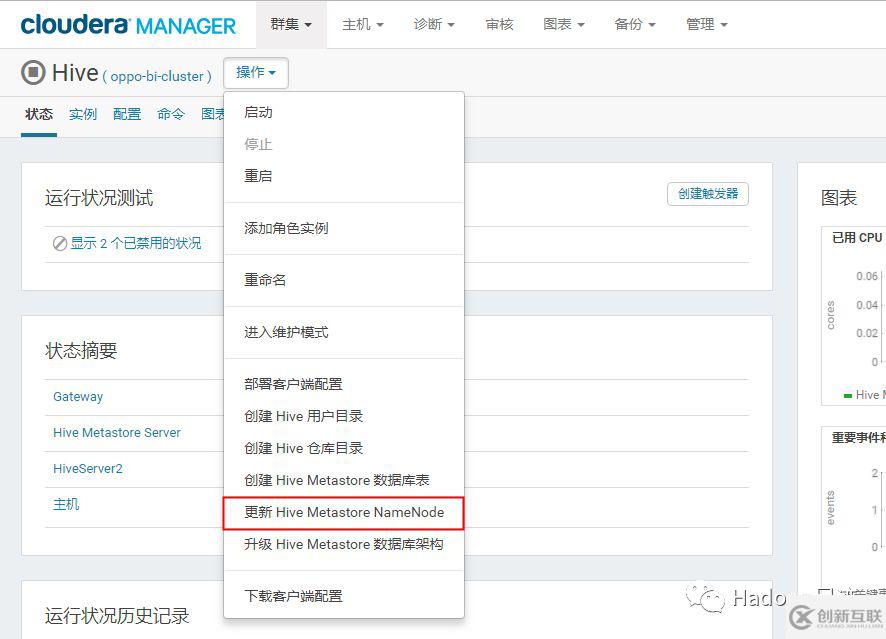This screenshot has height=639, width=886.
Task: Click the 创建触发器 button
Action: (x=708, y=194)
